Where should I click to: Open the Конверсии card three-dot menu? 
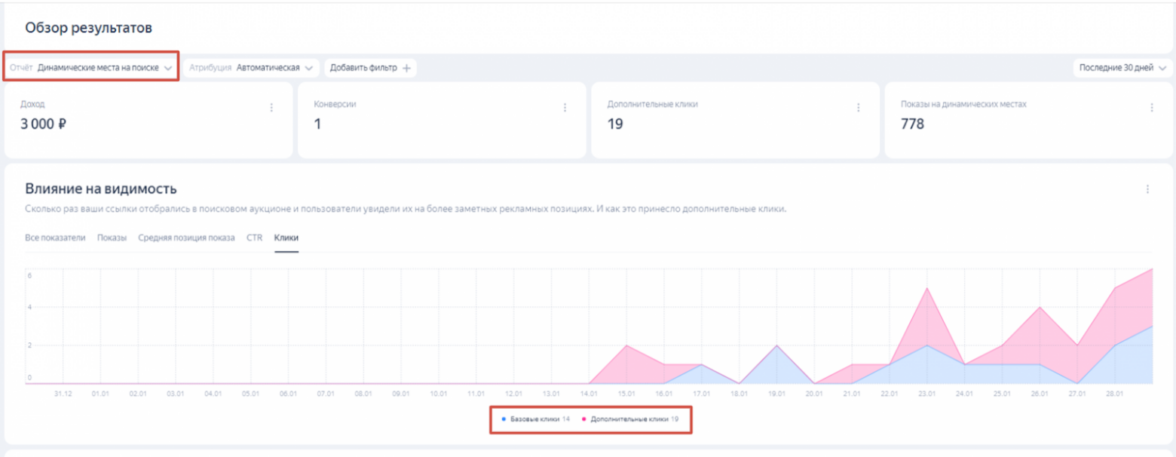click(x=564, y=108)
